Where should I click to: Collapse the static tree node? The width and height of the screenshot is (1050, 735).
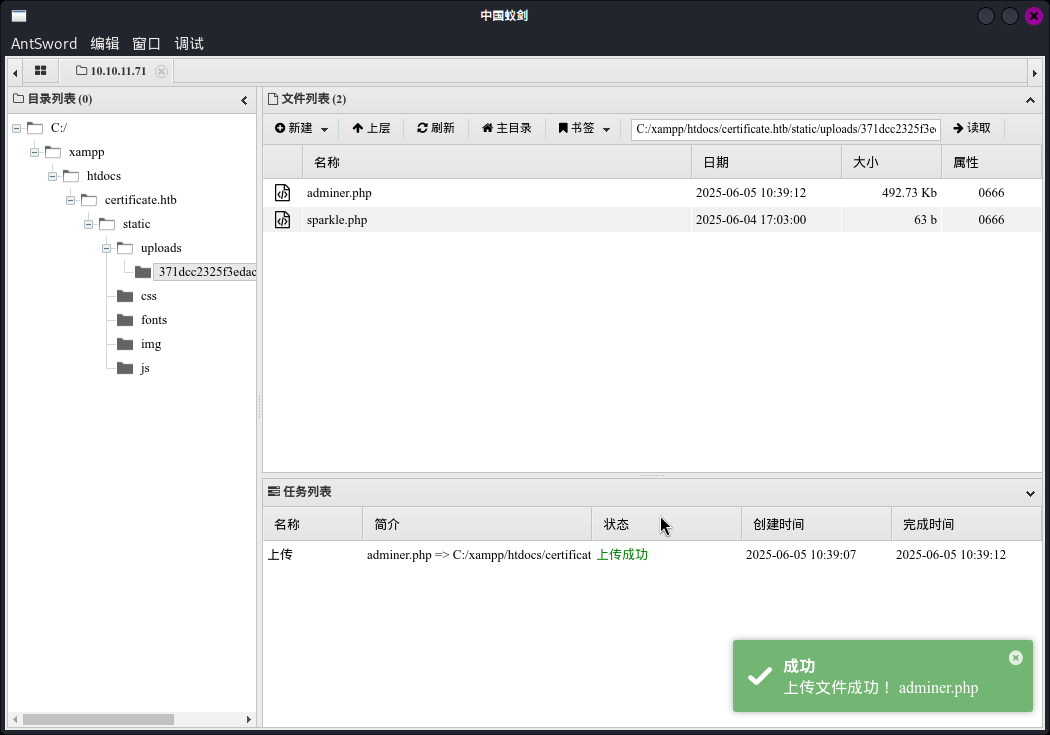(88, 224)
